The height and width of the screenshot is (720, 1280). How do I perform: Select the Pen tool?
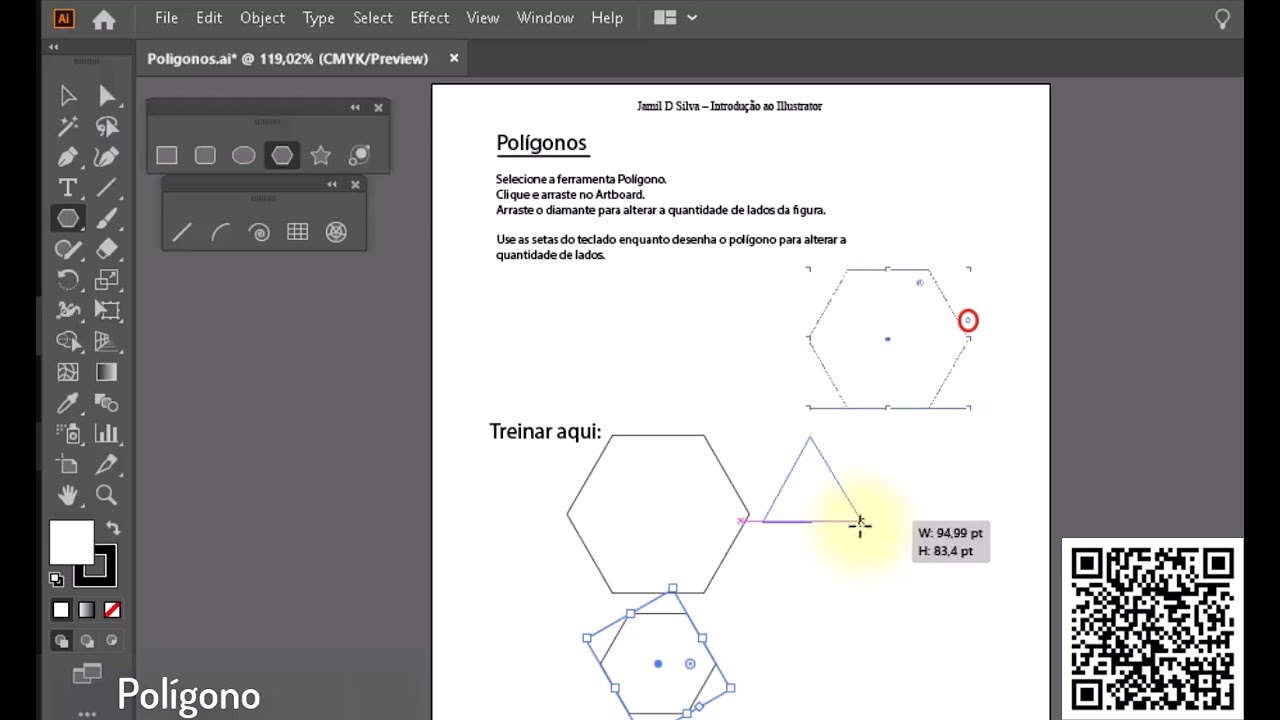click(68, 157)
